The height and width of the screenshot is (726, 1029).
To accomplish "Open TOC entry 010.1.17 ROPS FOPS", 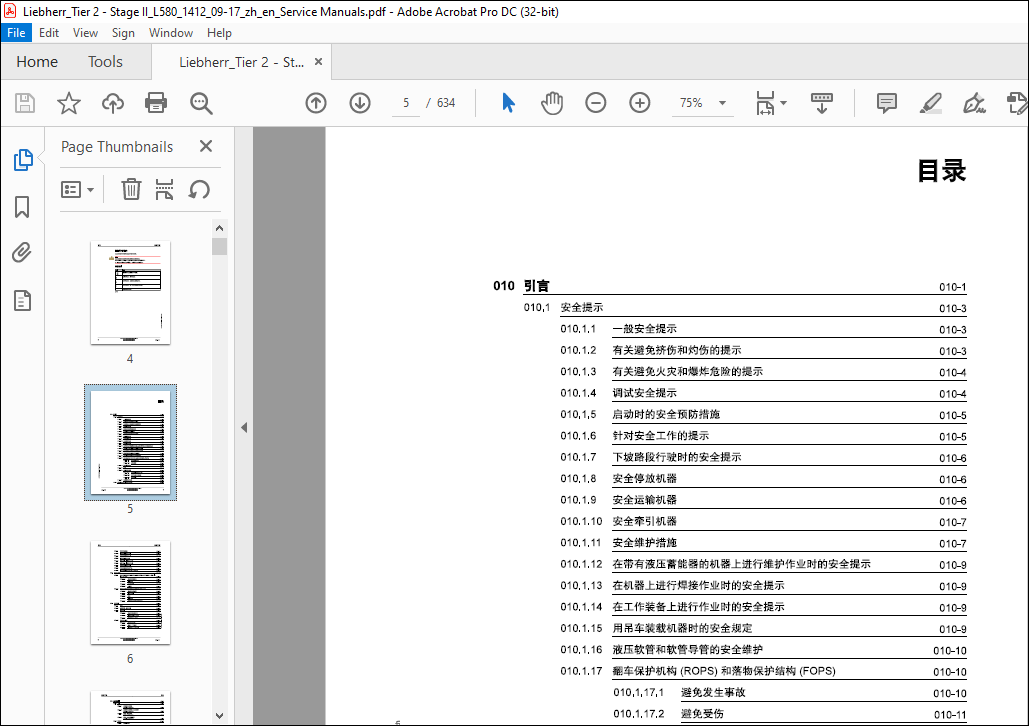I will click(763, 671).
